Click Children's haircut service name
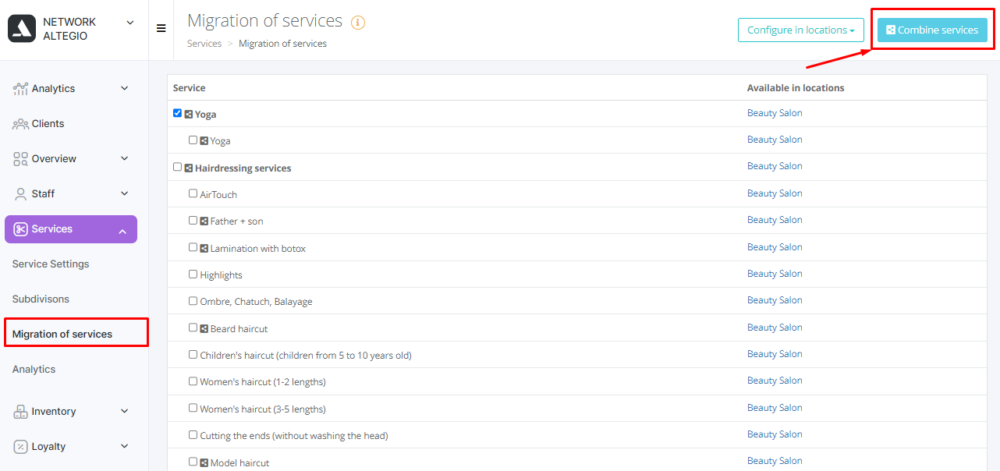The image size is (1000, 471). pos(305,356)
